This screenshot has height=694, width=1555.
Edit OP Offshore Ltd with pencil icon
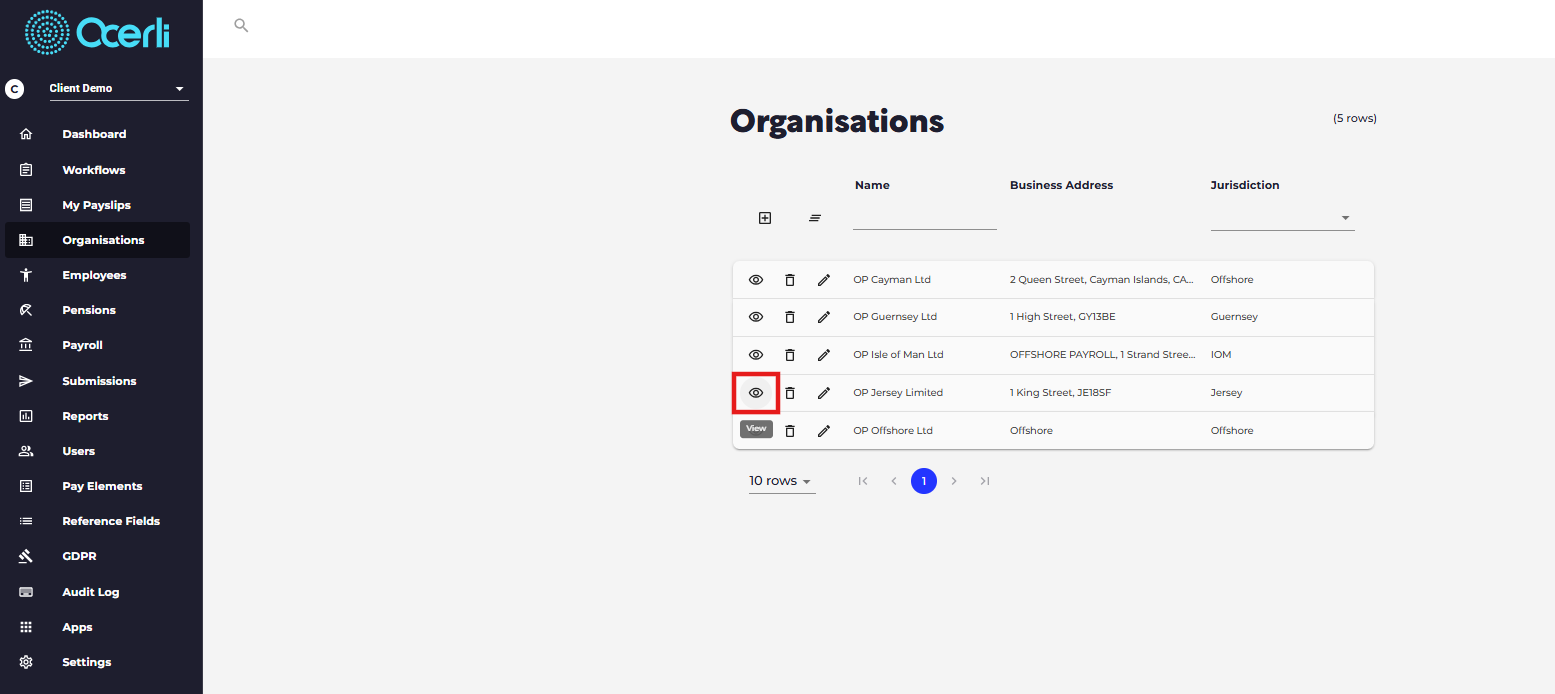(x=824, y=431)
